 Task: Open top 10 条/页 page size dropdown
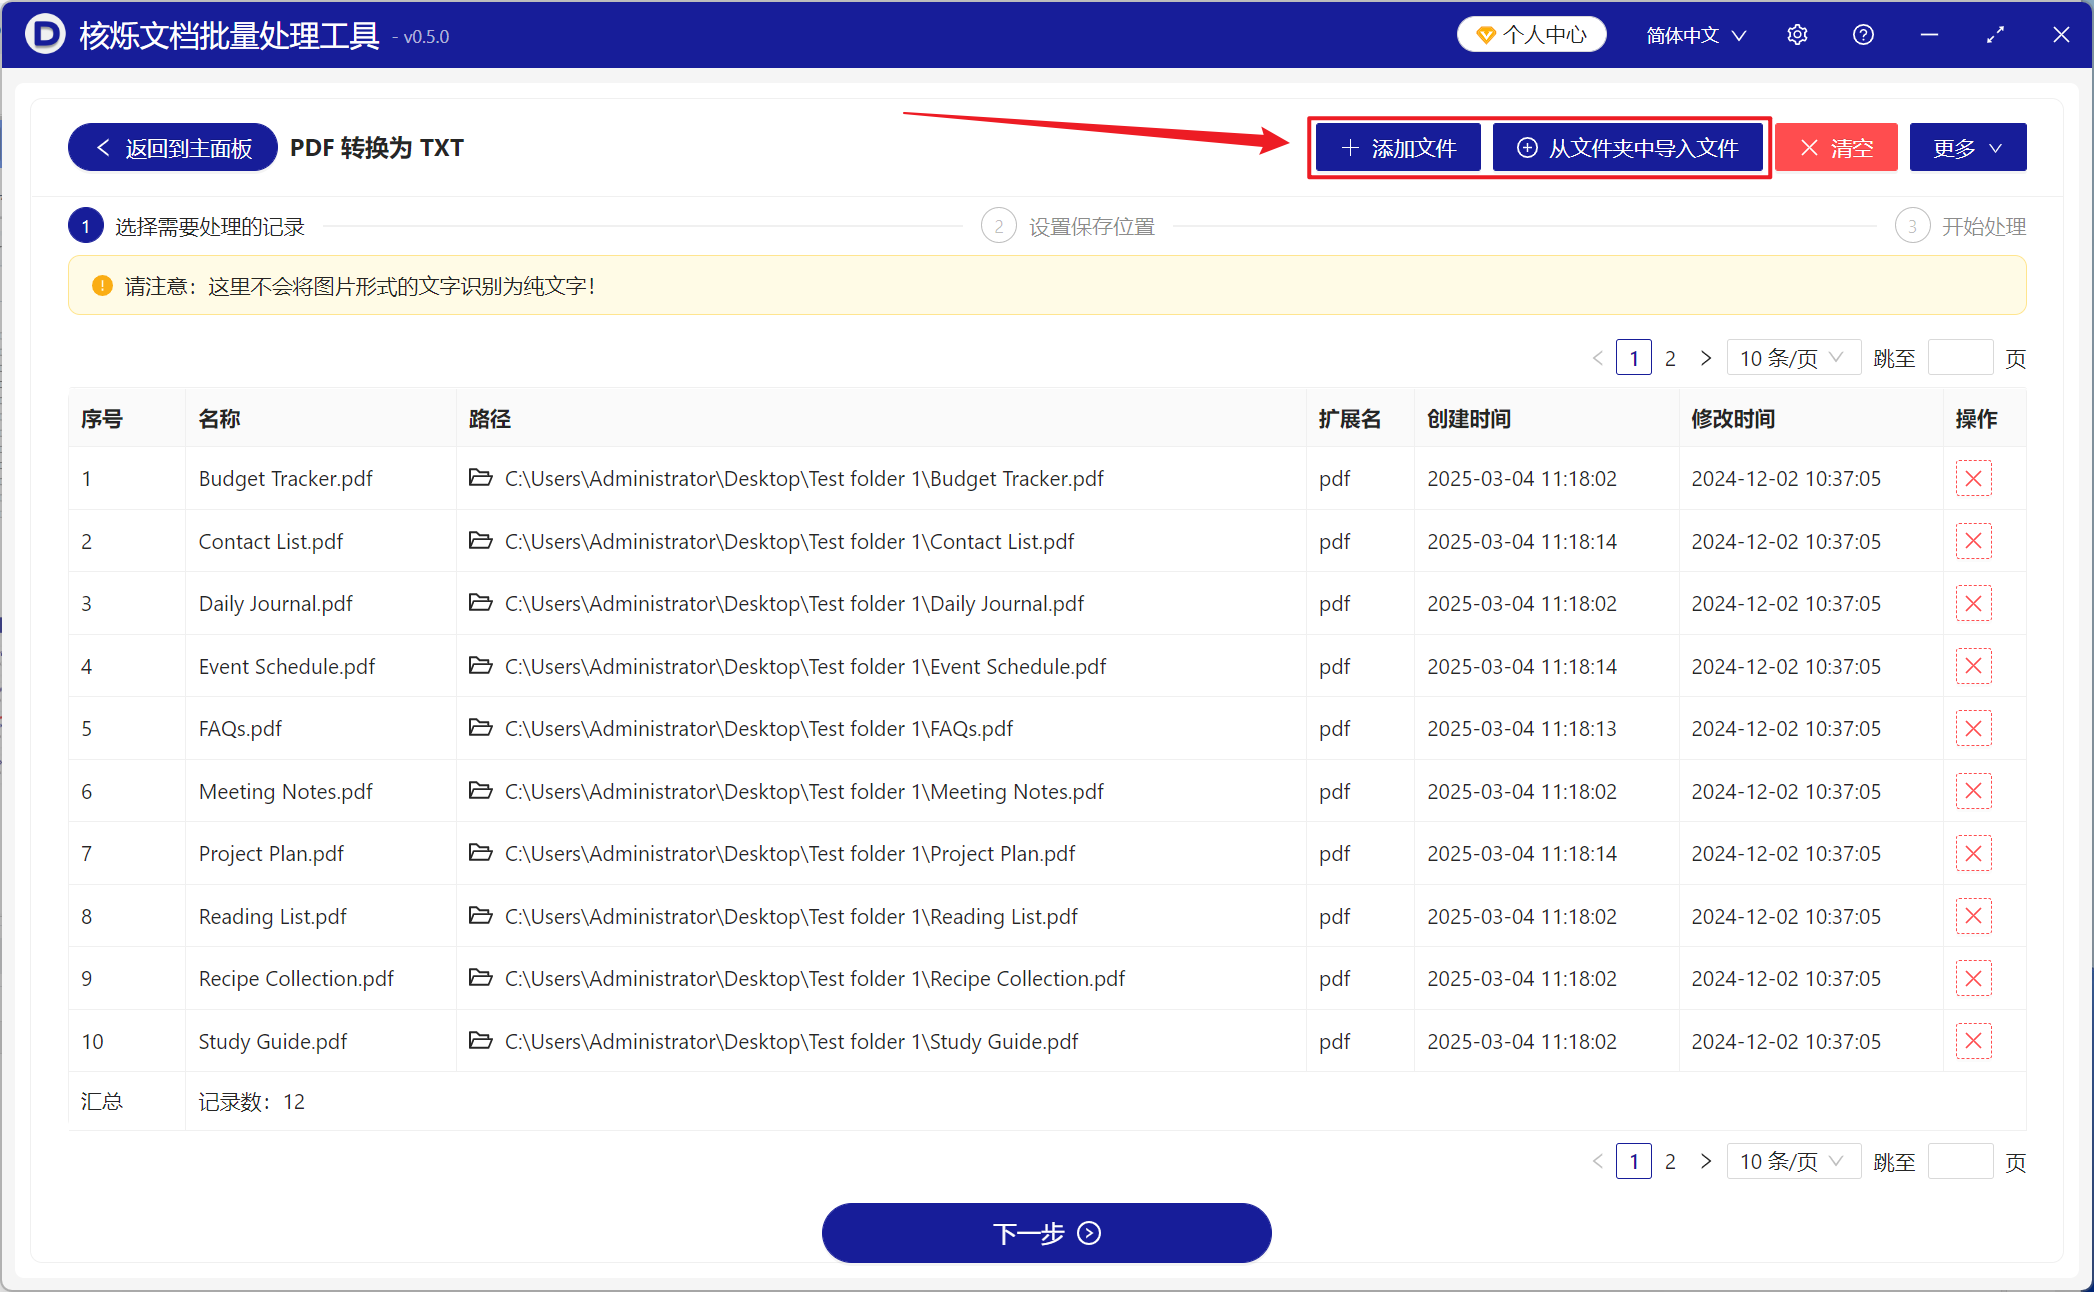point(1793,358)
